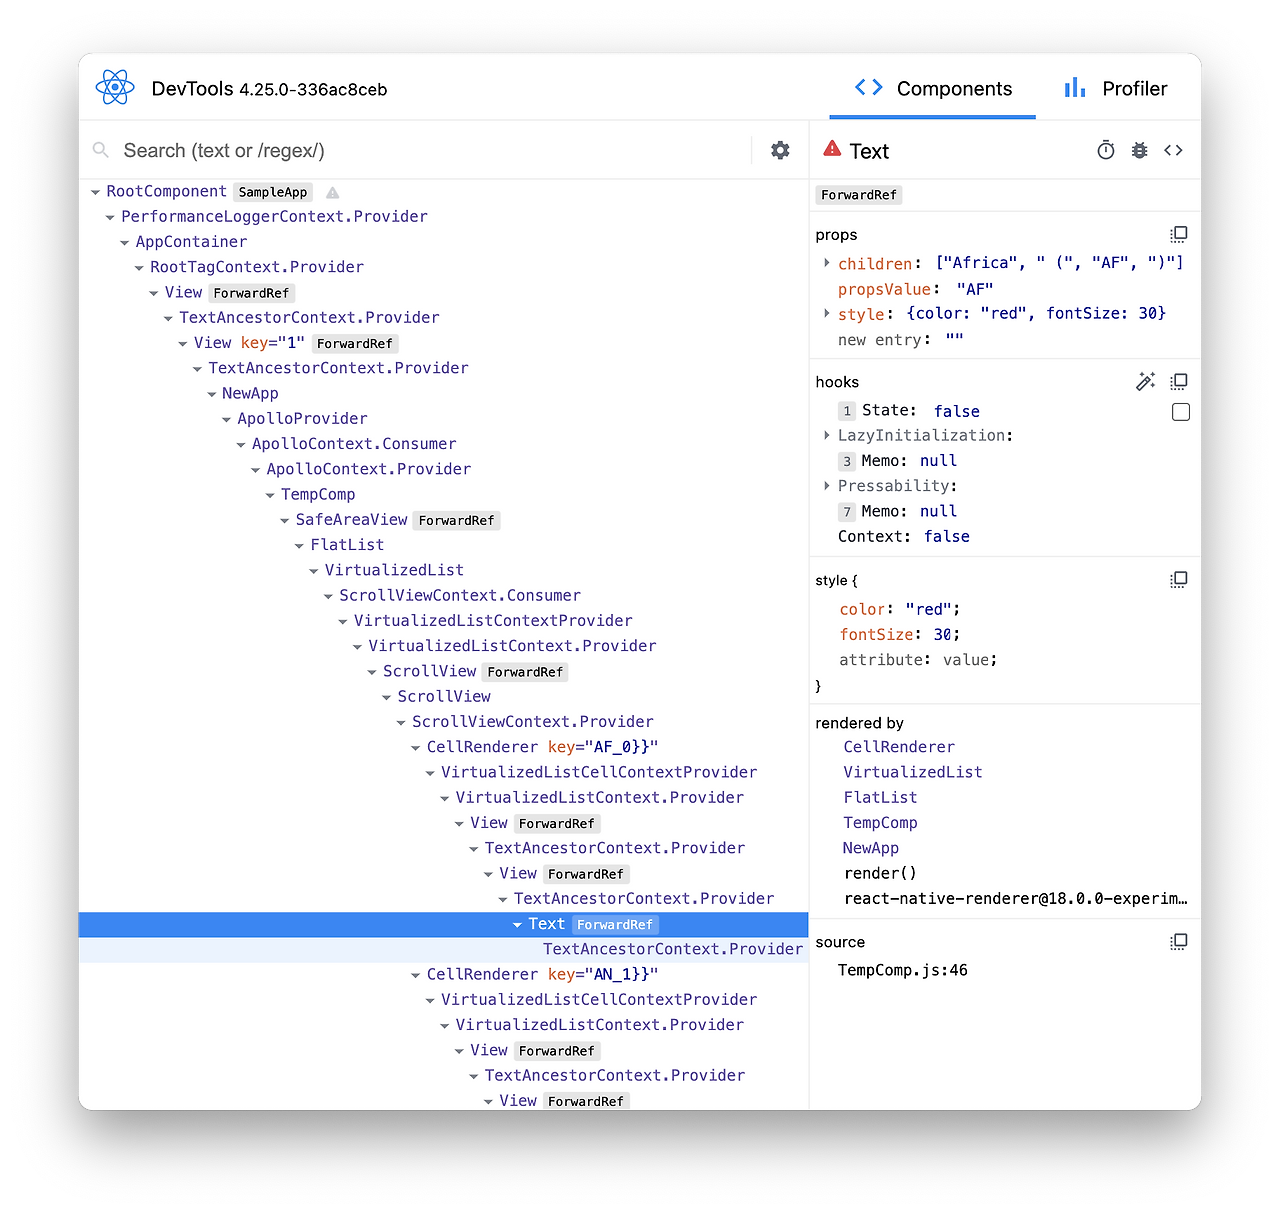The height and width of the screenshot is (1214, 1280).
Task: Copy source info using the copy icon
Action: 1179,941
